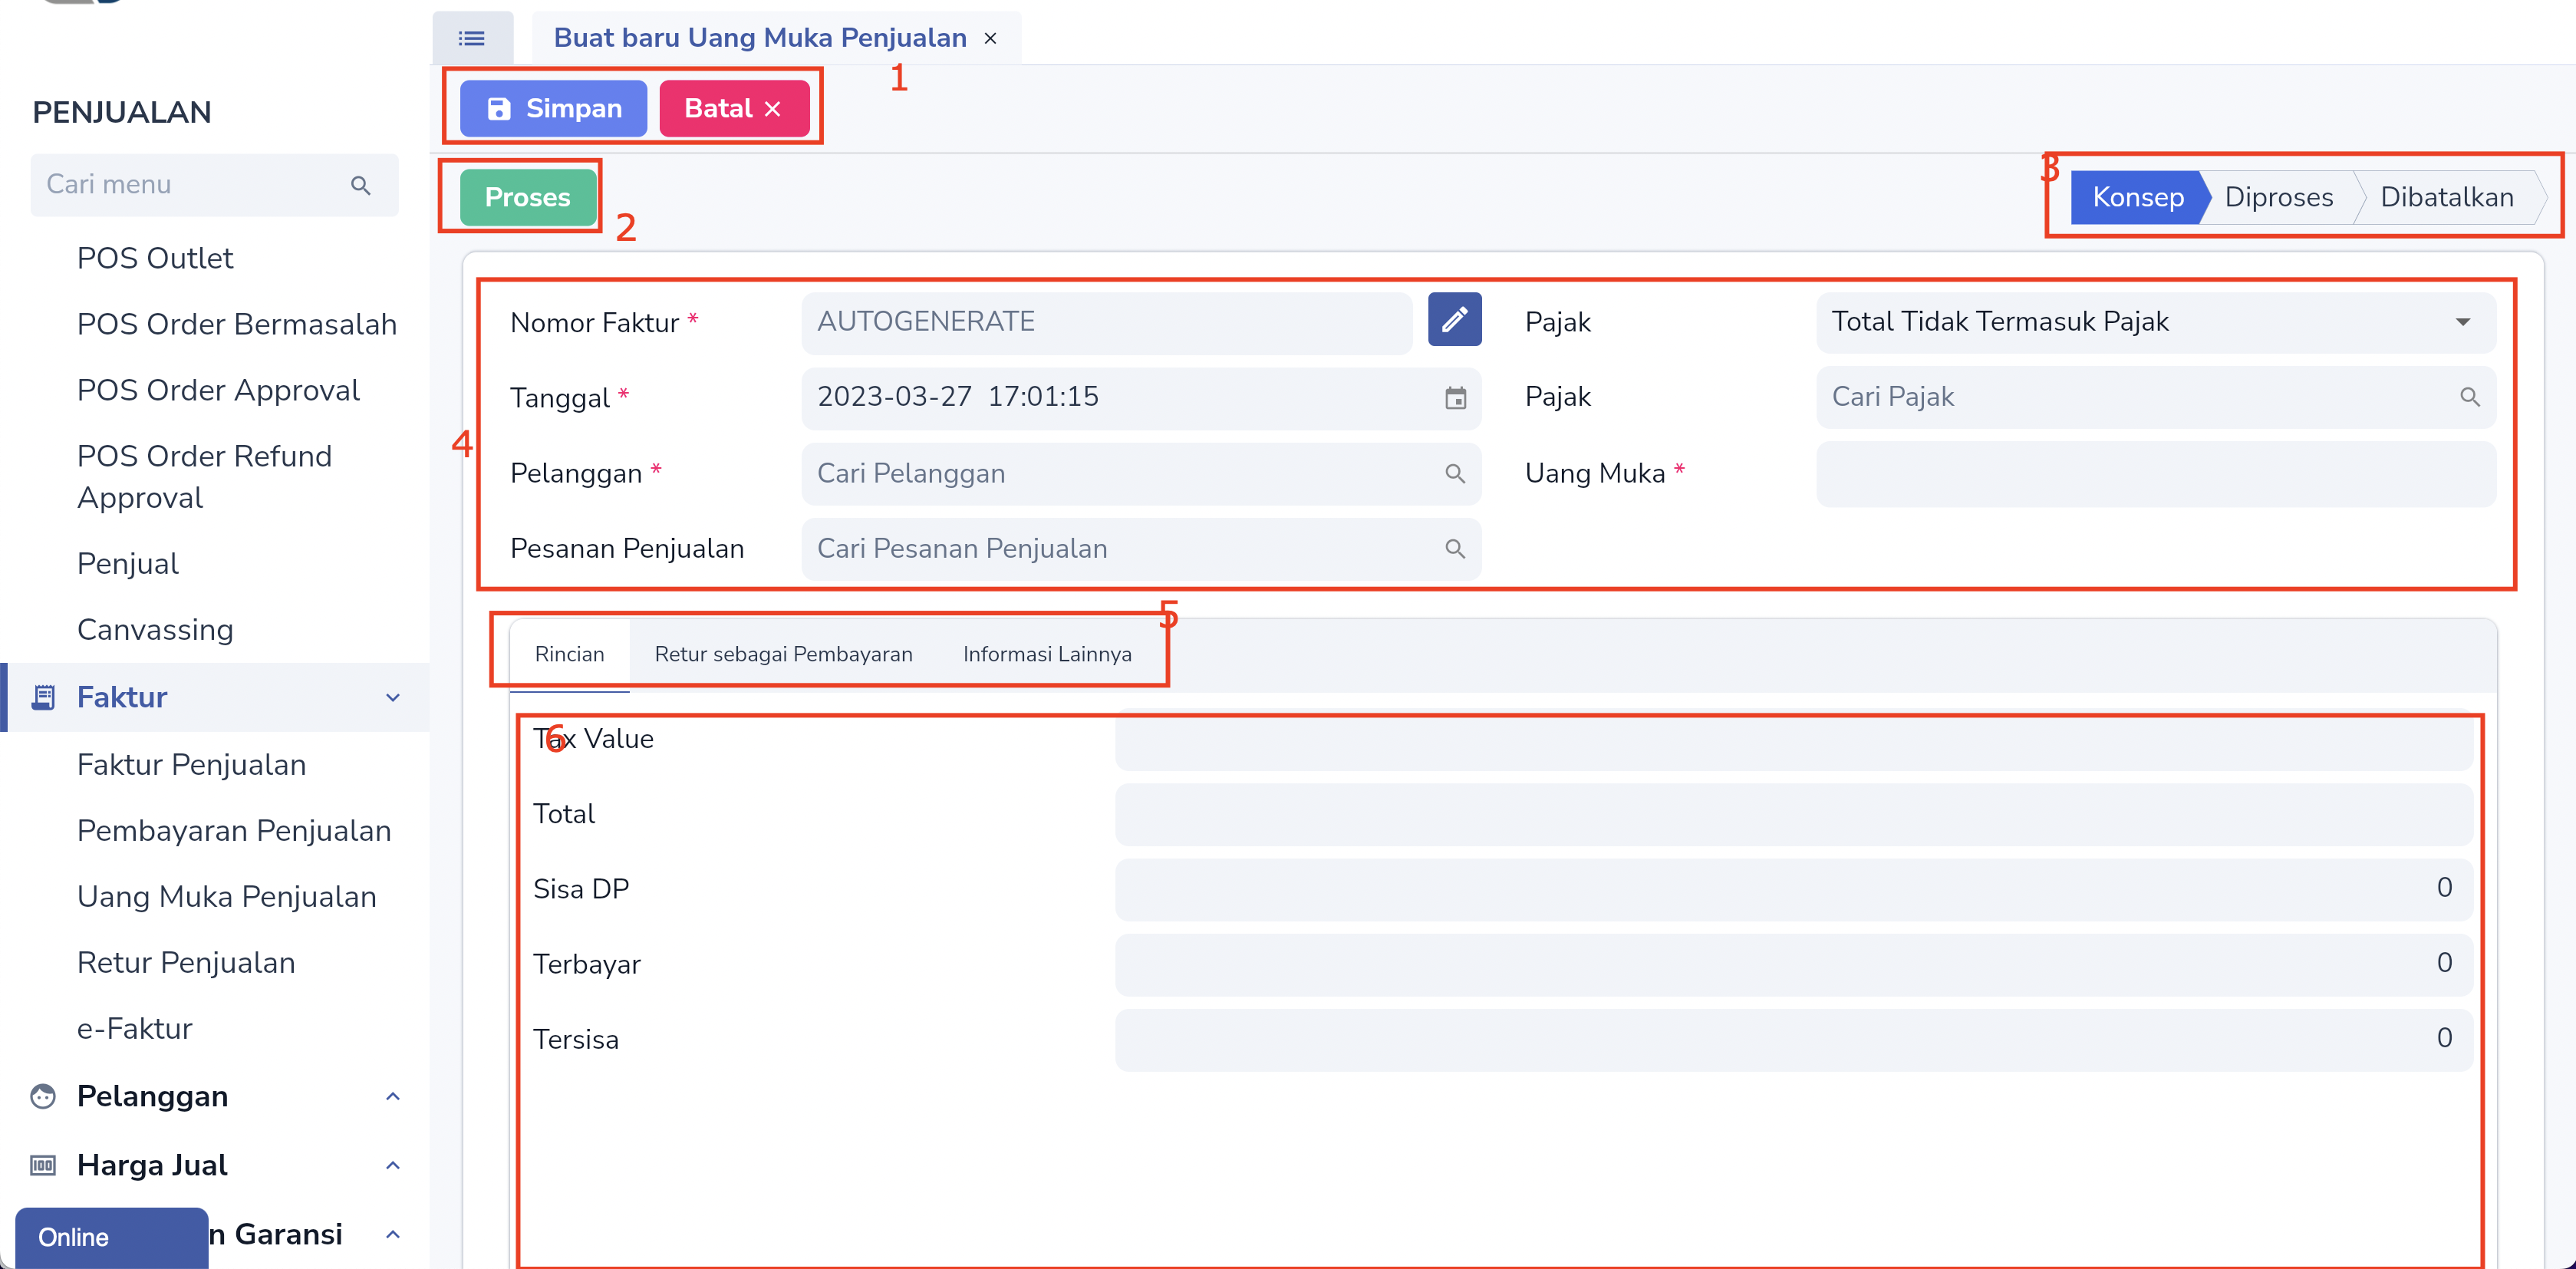Open Faktur Penjualan menu item
The width and height of the screenshot is (2576, 1269).
coord(191,765)
